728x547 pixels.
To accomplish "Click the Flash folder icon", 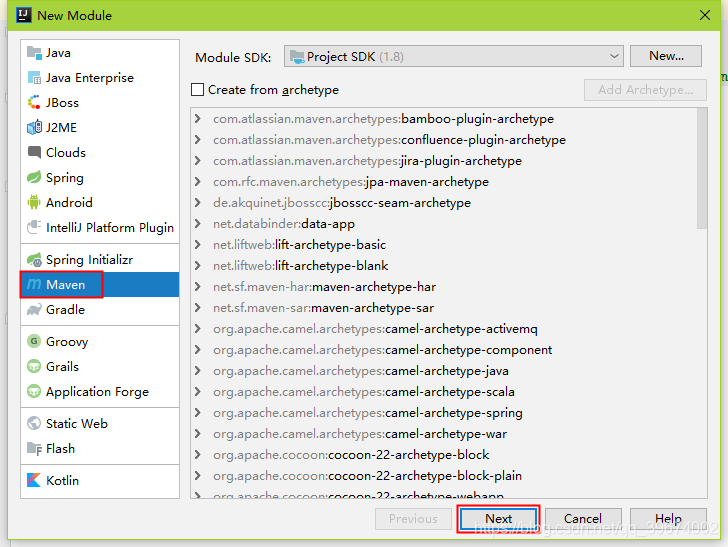I will click(x=34, y=449).
